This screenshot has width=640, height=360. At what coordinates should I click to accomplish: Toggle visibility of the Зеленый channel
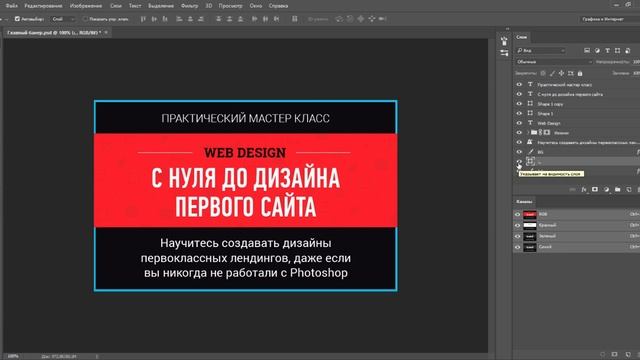(518, 236)
